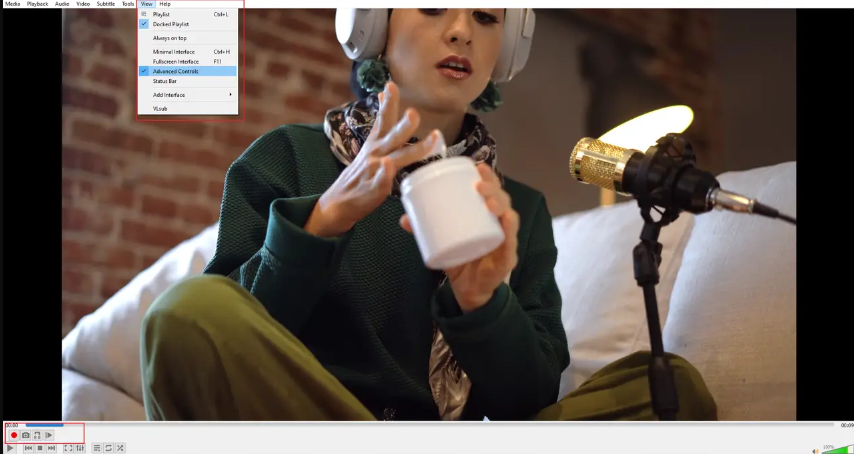Open the Playback menu
The image size is (854, 454).
coord(38,4)
